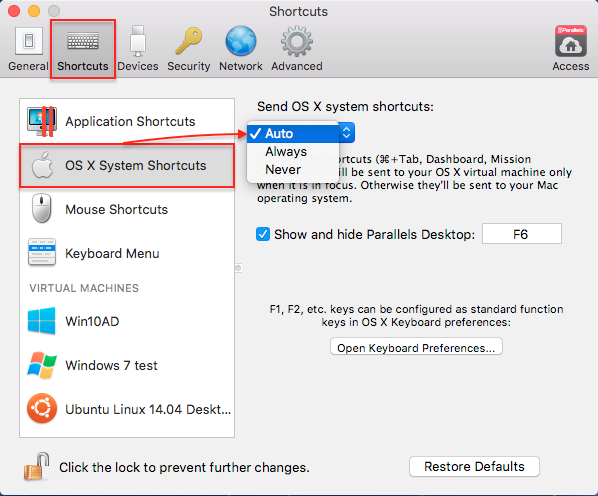Click Open Keyboard Preferences button
The image size is (598, 496).
point(416,347)
